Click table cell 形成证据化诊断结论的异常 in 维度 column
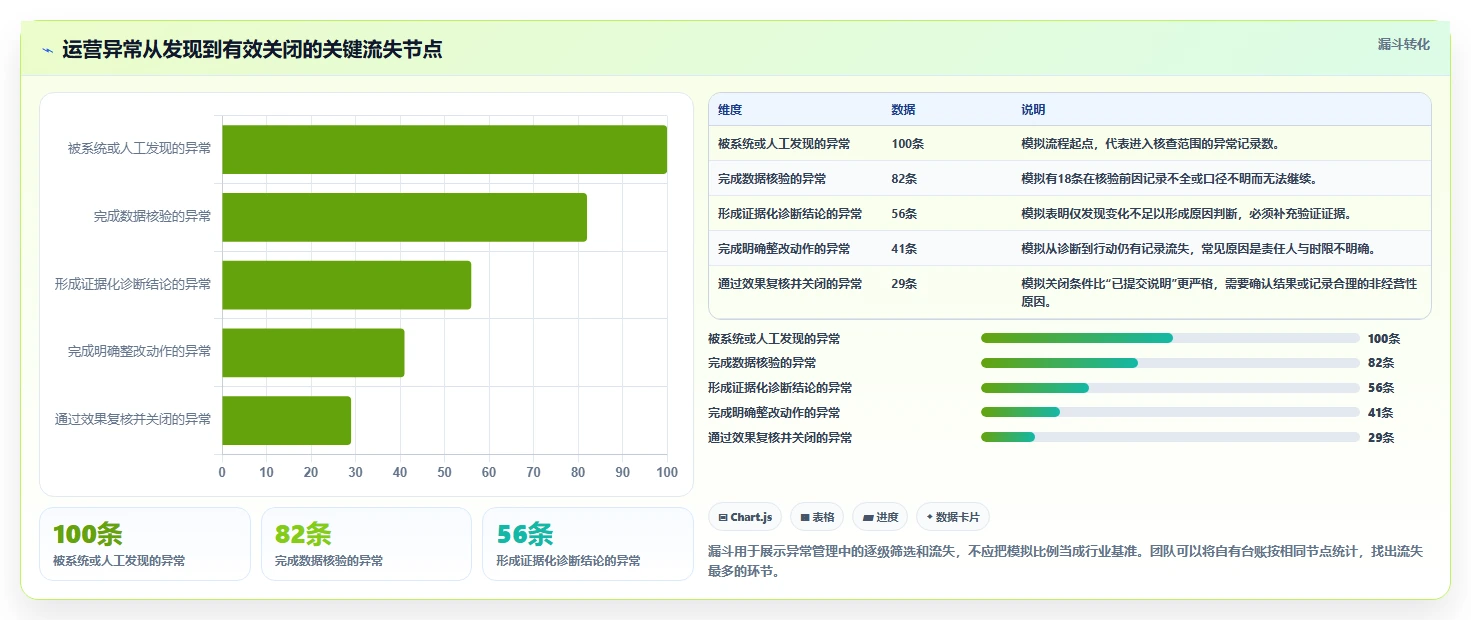Screen dimensions: 1471x620 pyautogui.click(x=790, y=214)
